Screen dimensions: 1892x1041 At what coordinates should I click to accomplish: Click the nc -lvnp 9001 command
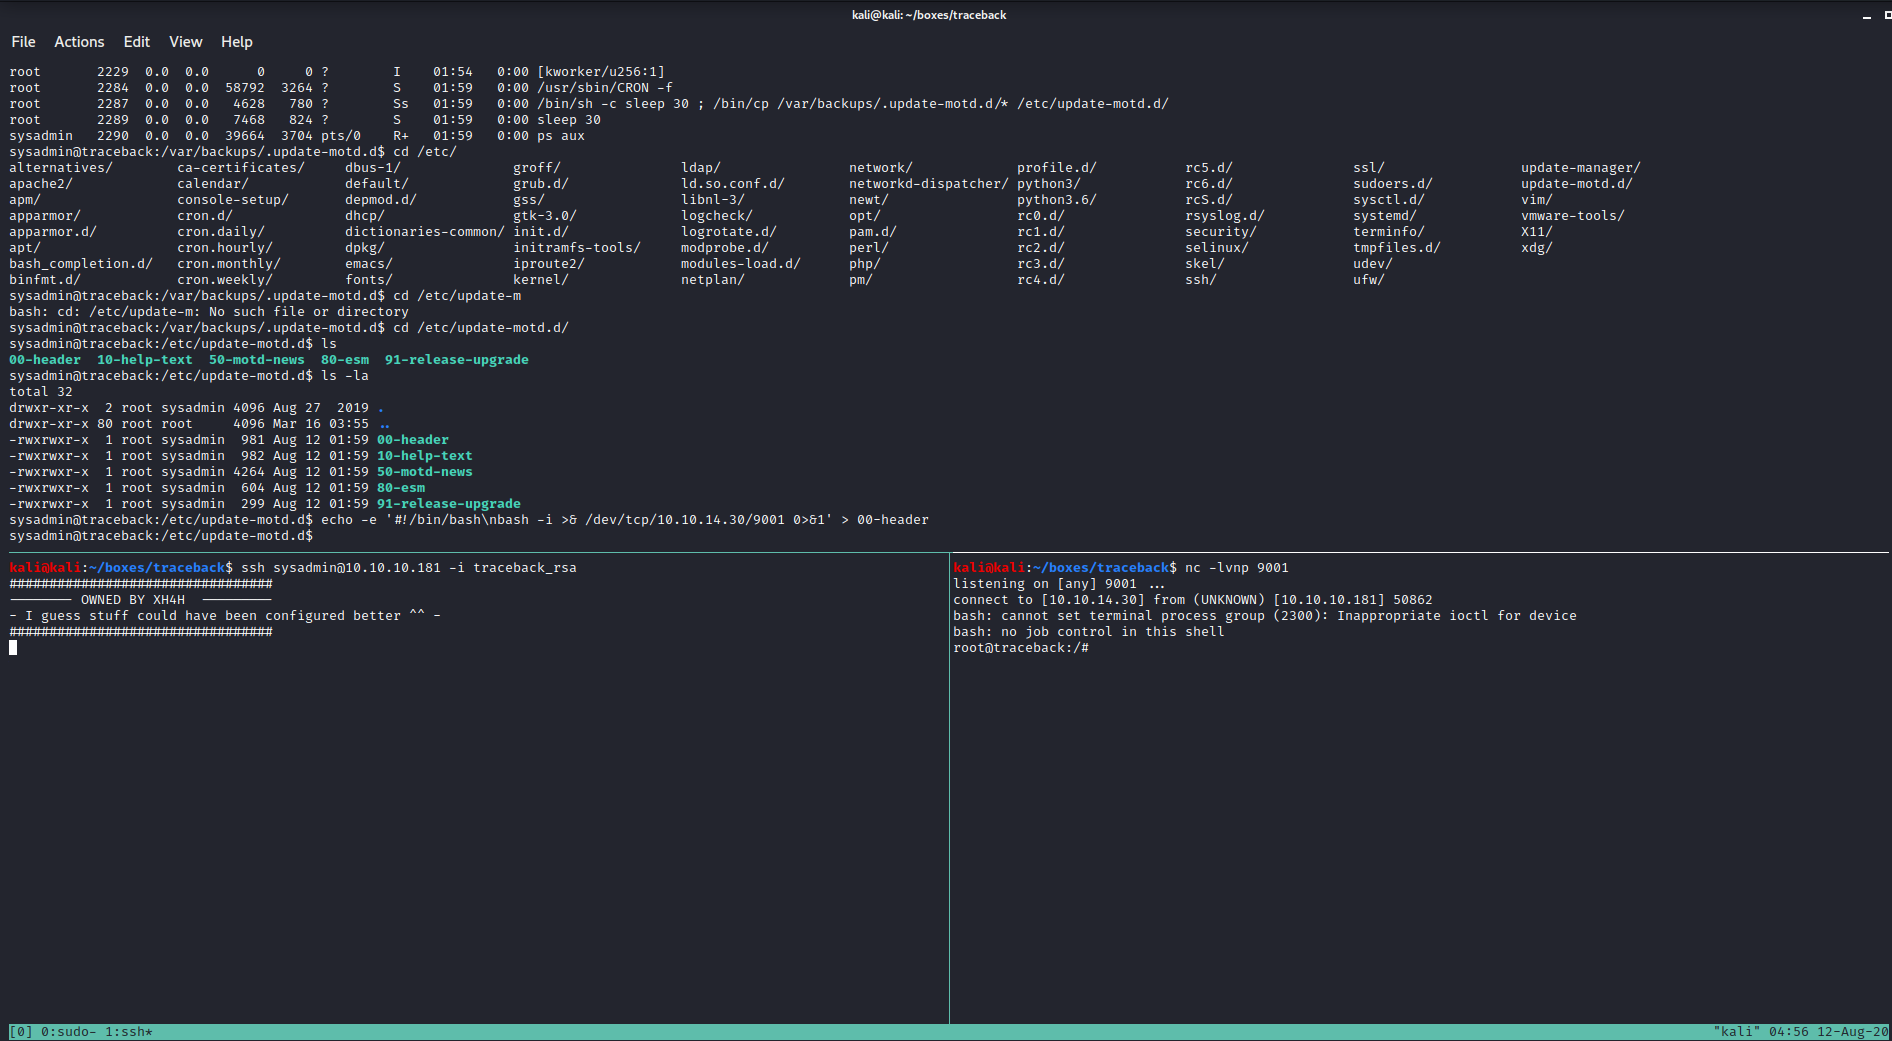point(1237,568)
